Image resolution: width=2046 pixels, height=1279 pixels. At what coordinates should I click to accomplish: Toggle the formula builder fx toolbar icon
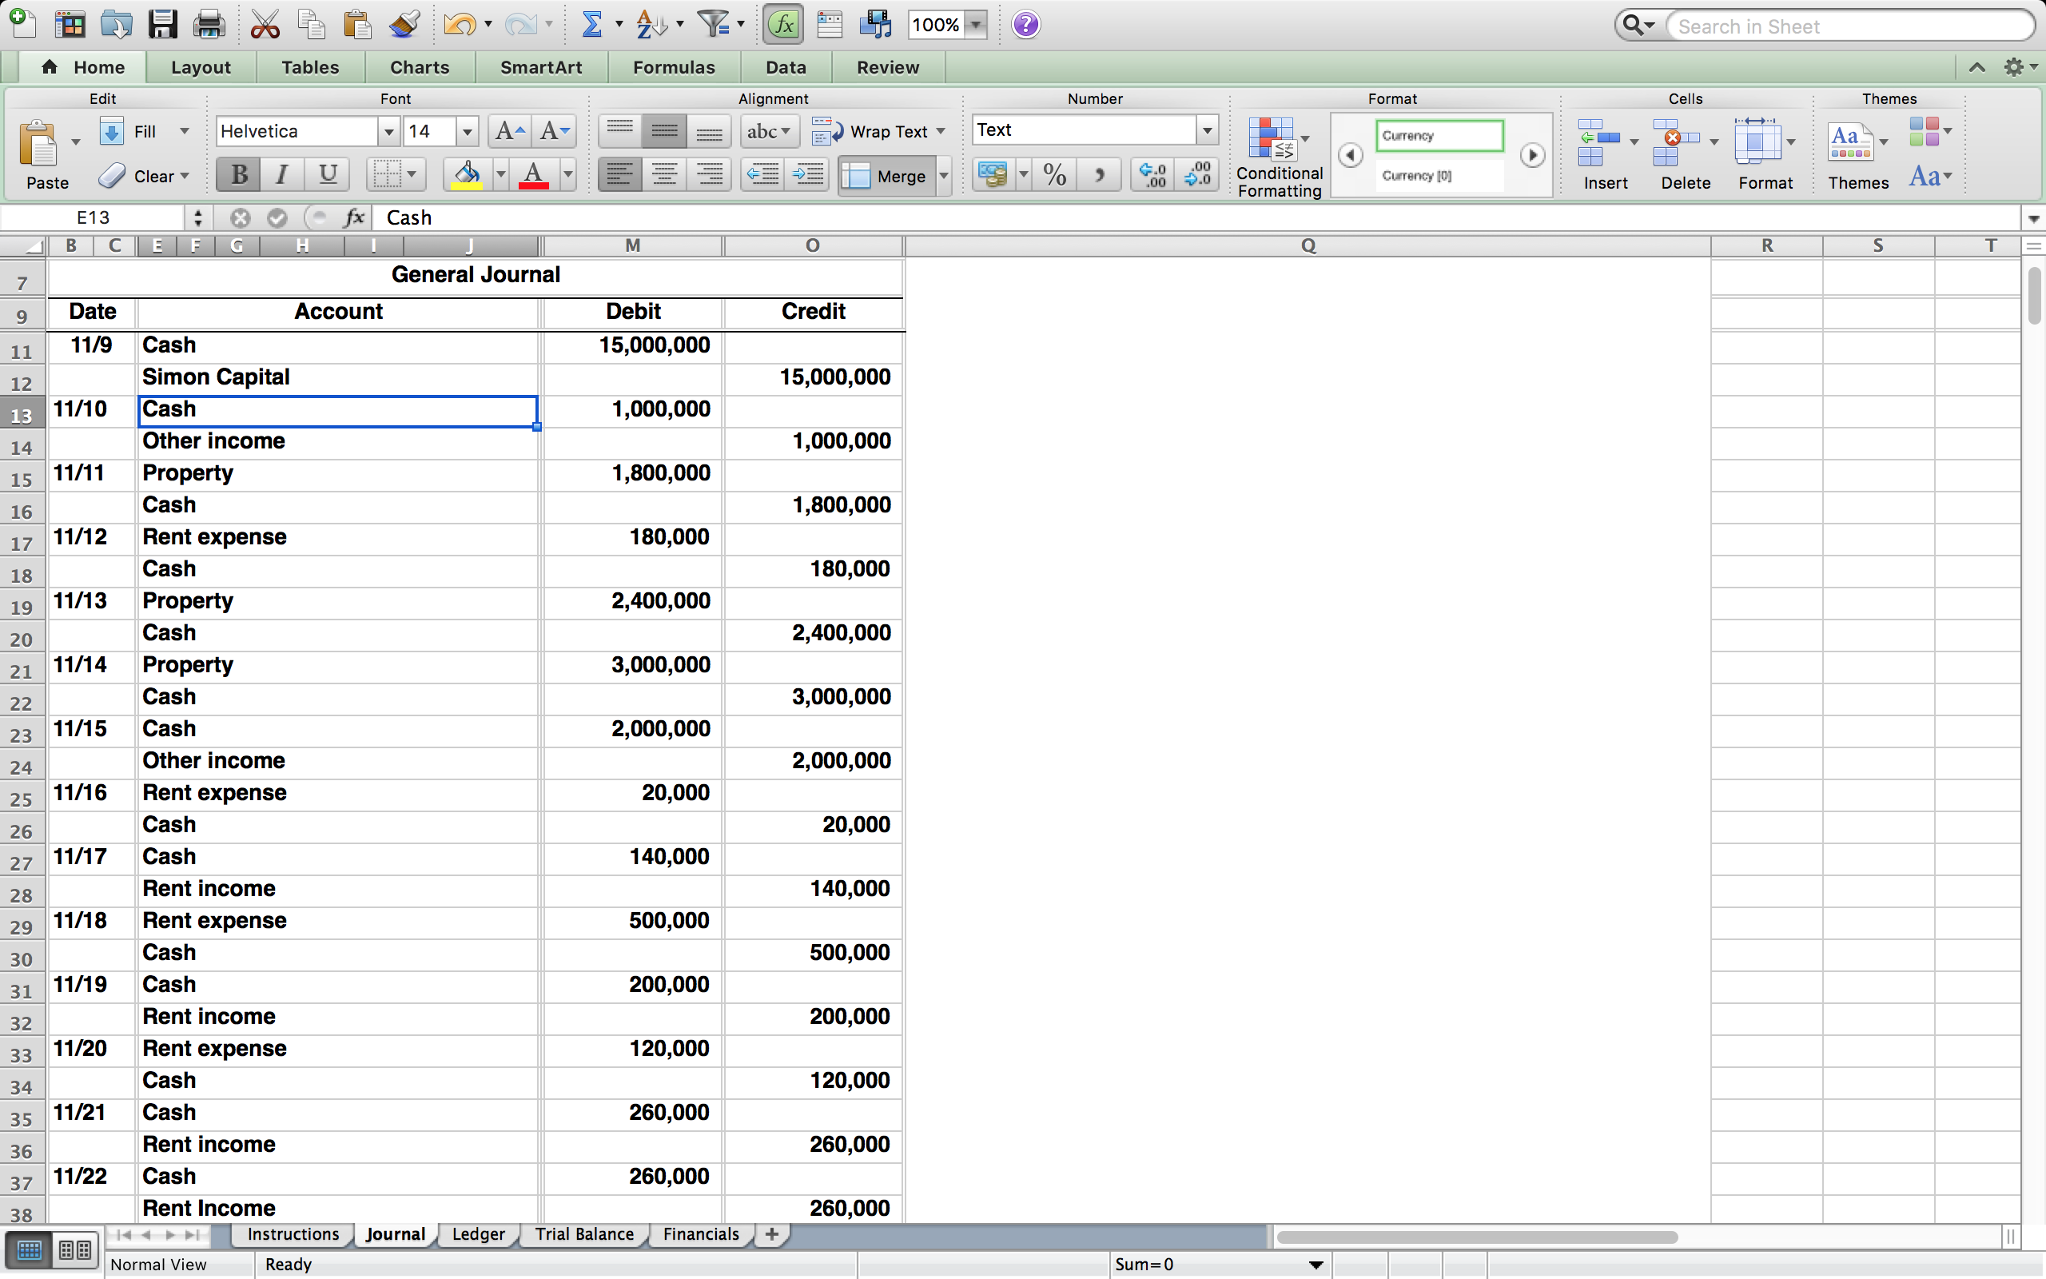[x=783, y=24]
